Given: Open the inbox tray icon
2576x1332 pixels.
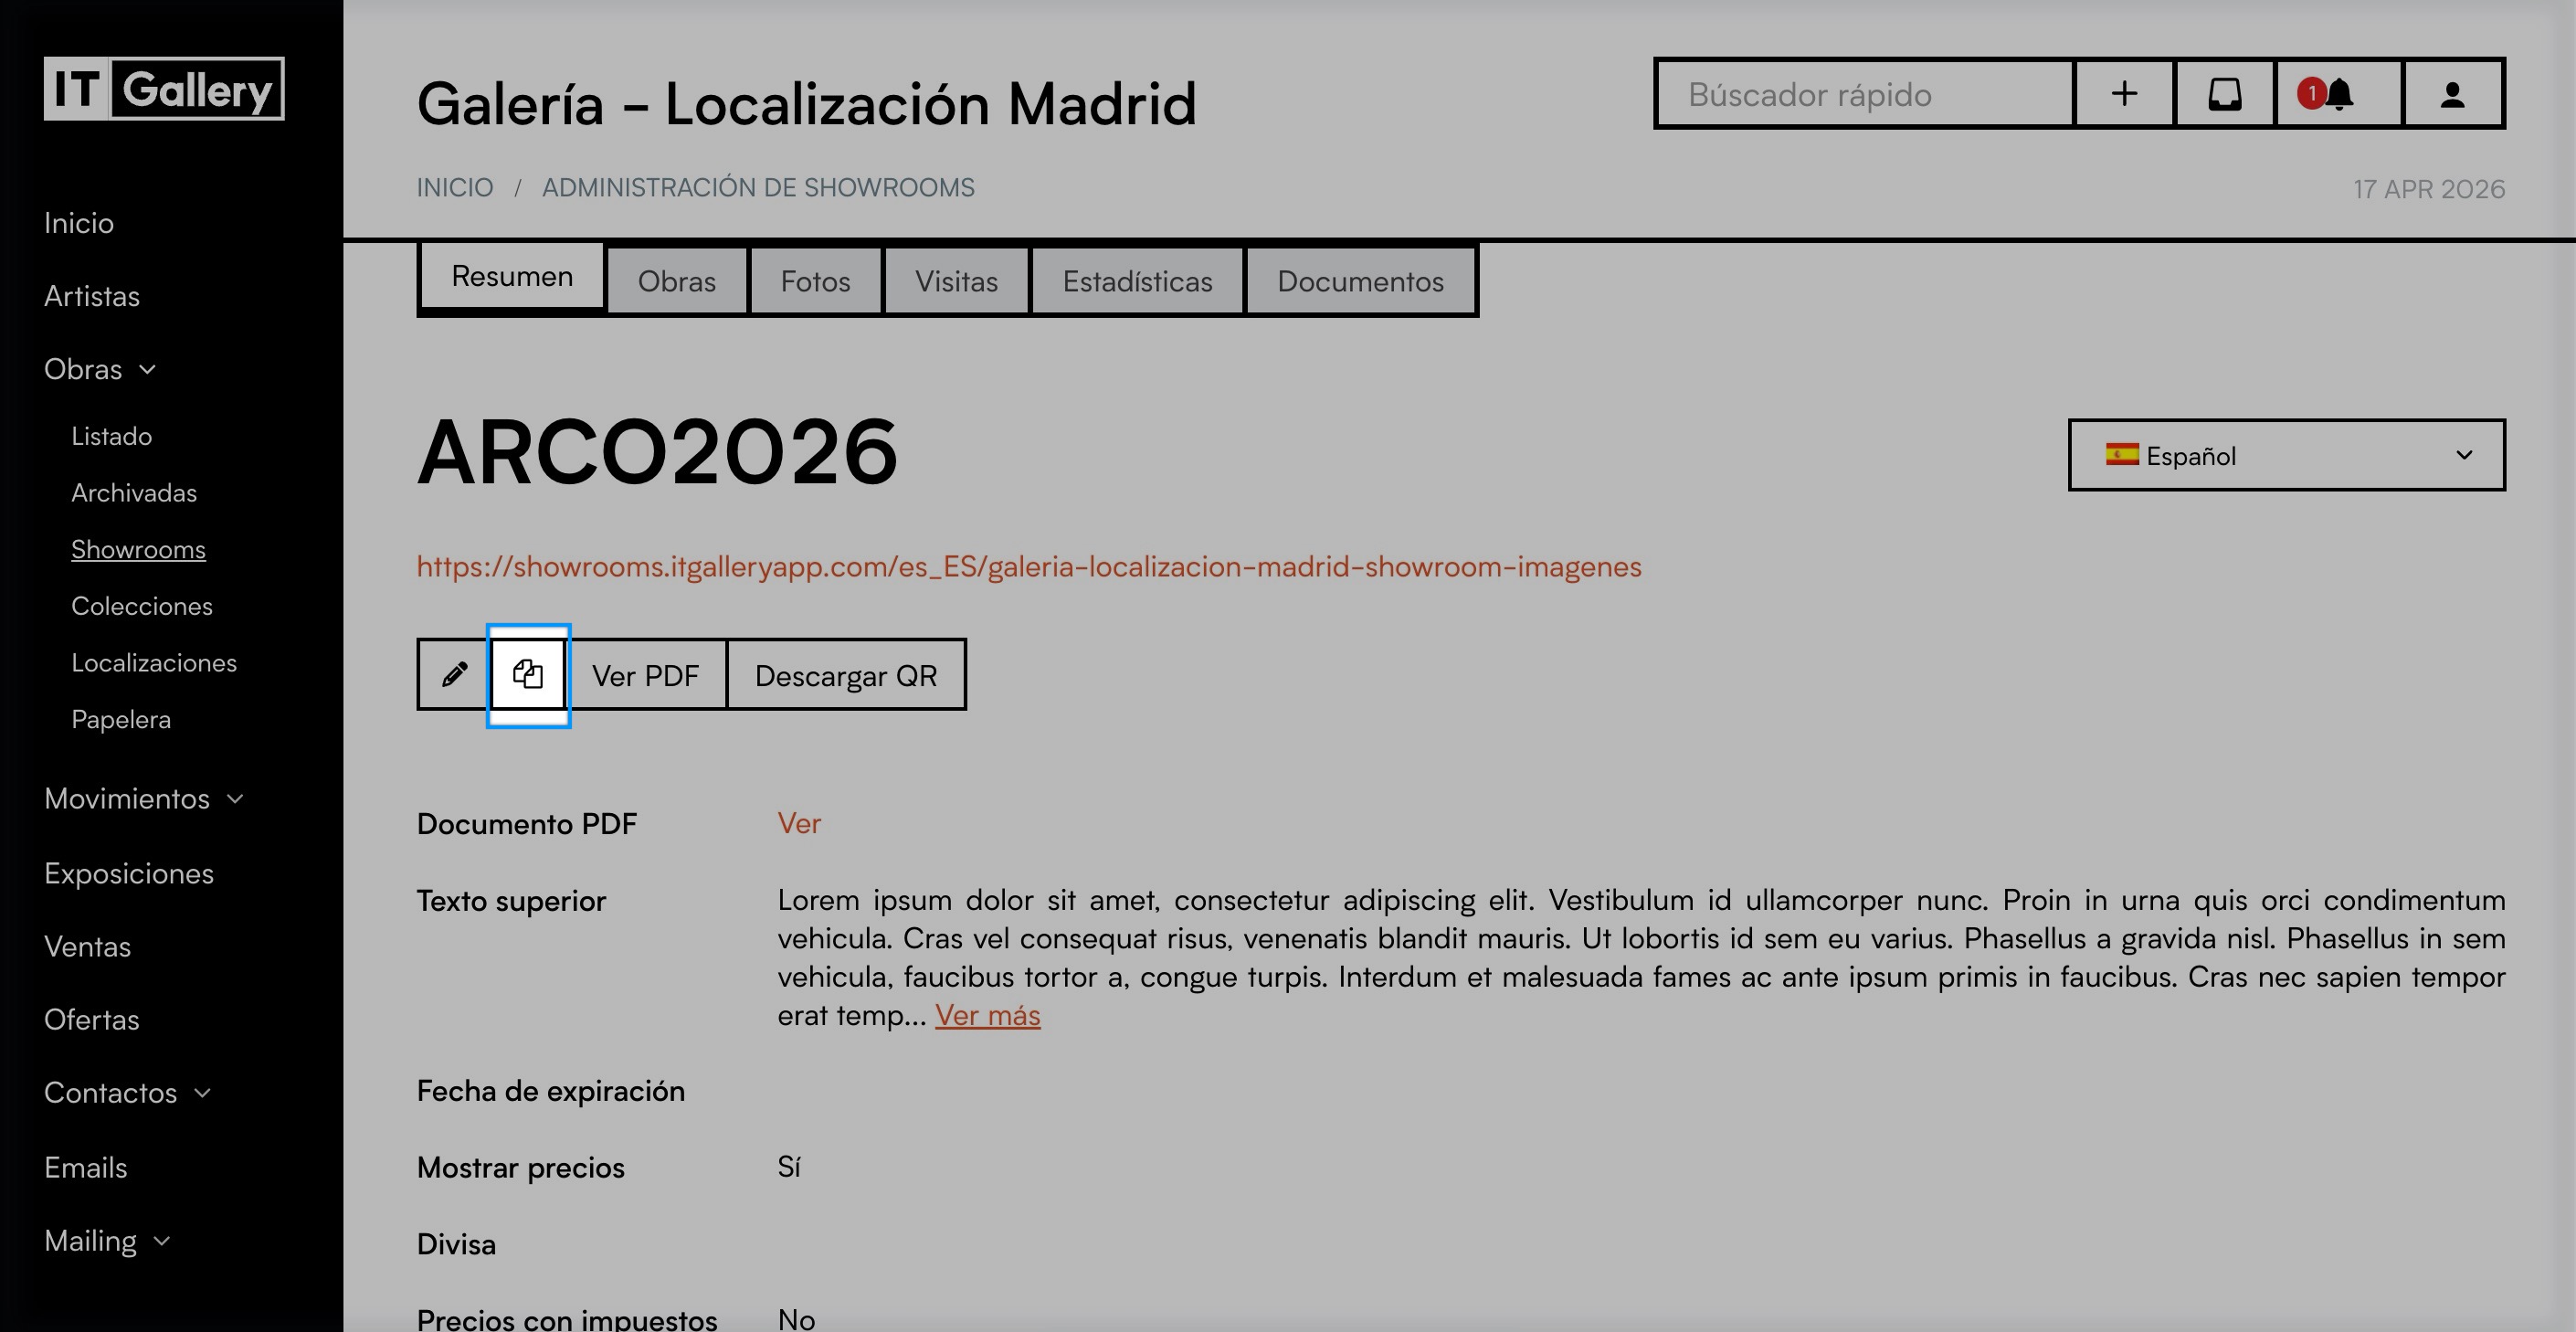Looking at the screenshot, I should click(x=2224, y=94).
